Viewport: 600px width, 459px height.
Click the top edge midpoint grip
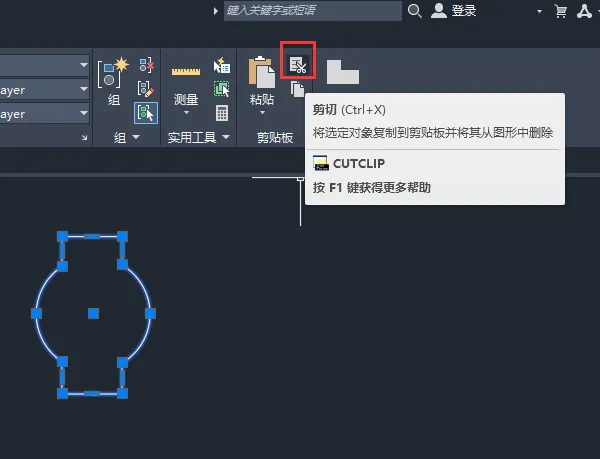[92, 236]
